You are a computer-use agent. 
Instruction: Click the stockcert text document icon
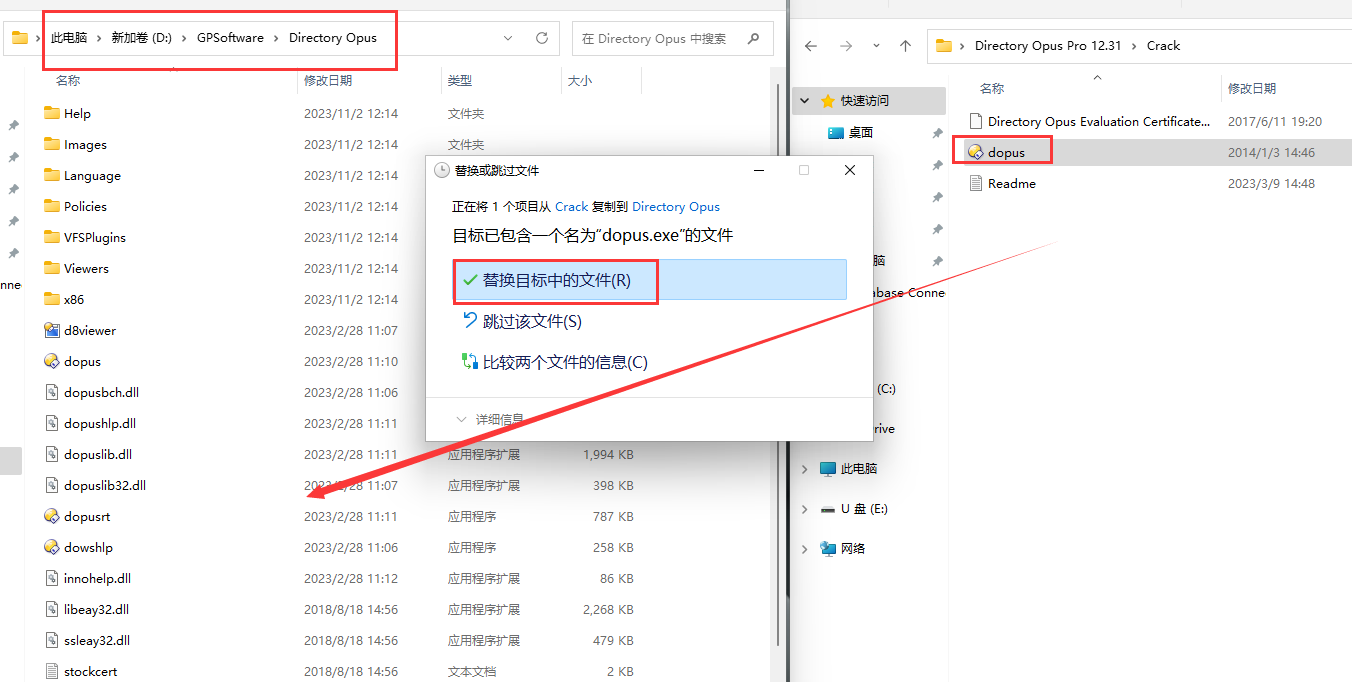[53, 671]
